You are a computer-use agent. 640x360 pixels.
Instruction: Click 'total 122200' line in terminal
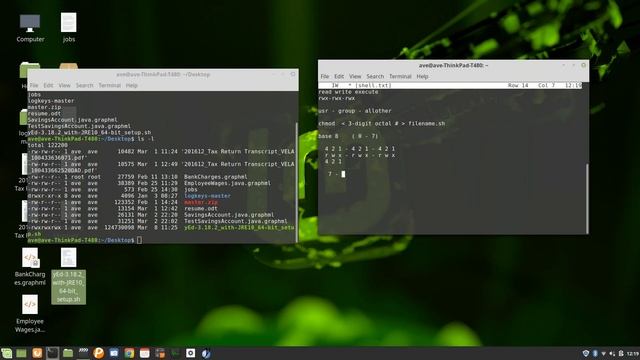pyautogui.click(x=48, y=145)
